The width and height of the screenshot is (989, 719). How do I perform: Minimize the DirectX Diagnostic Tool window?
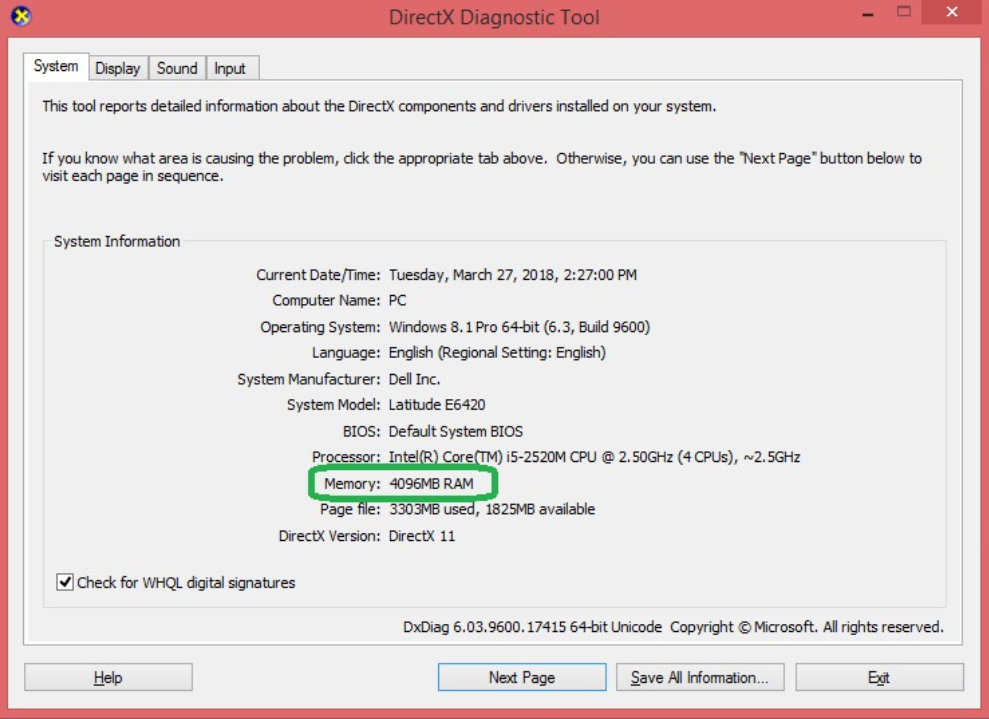(x=868, y=13)
